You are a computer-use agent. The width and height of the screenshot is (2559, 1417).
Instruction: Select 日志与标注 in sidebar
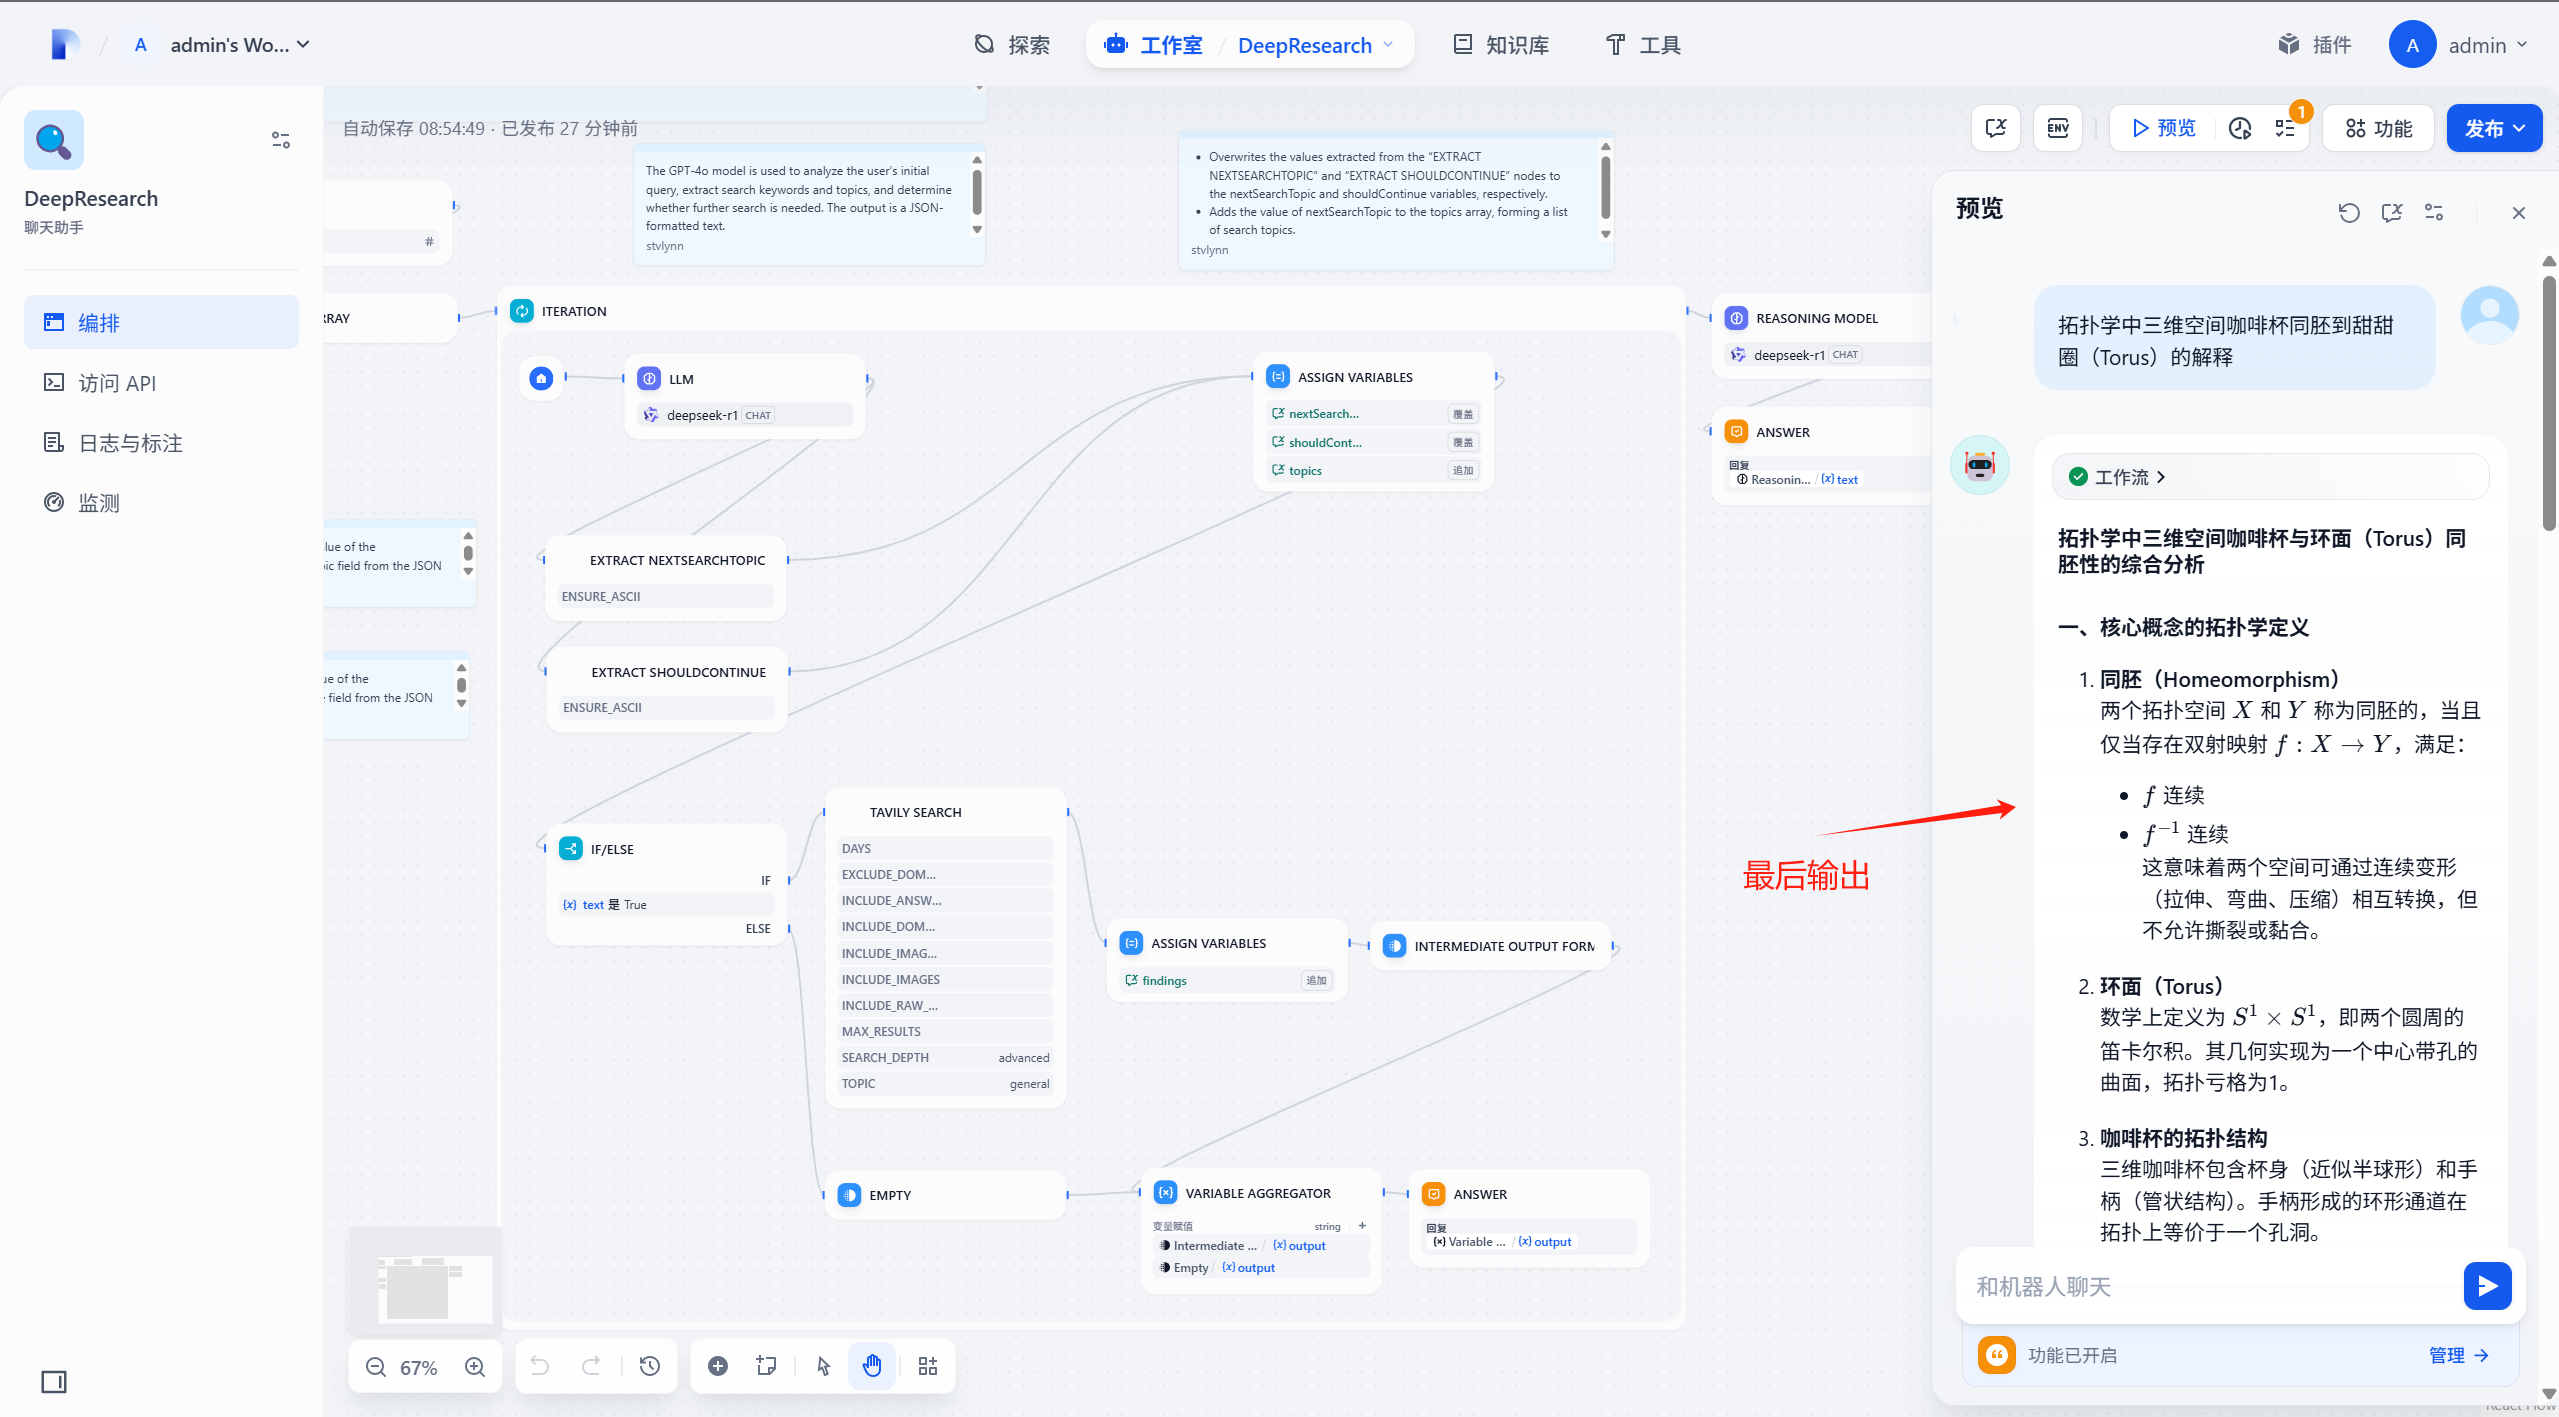point(130,443)
